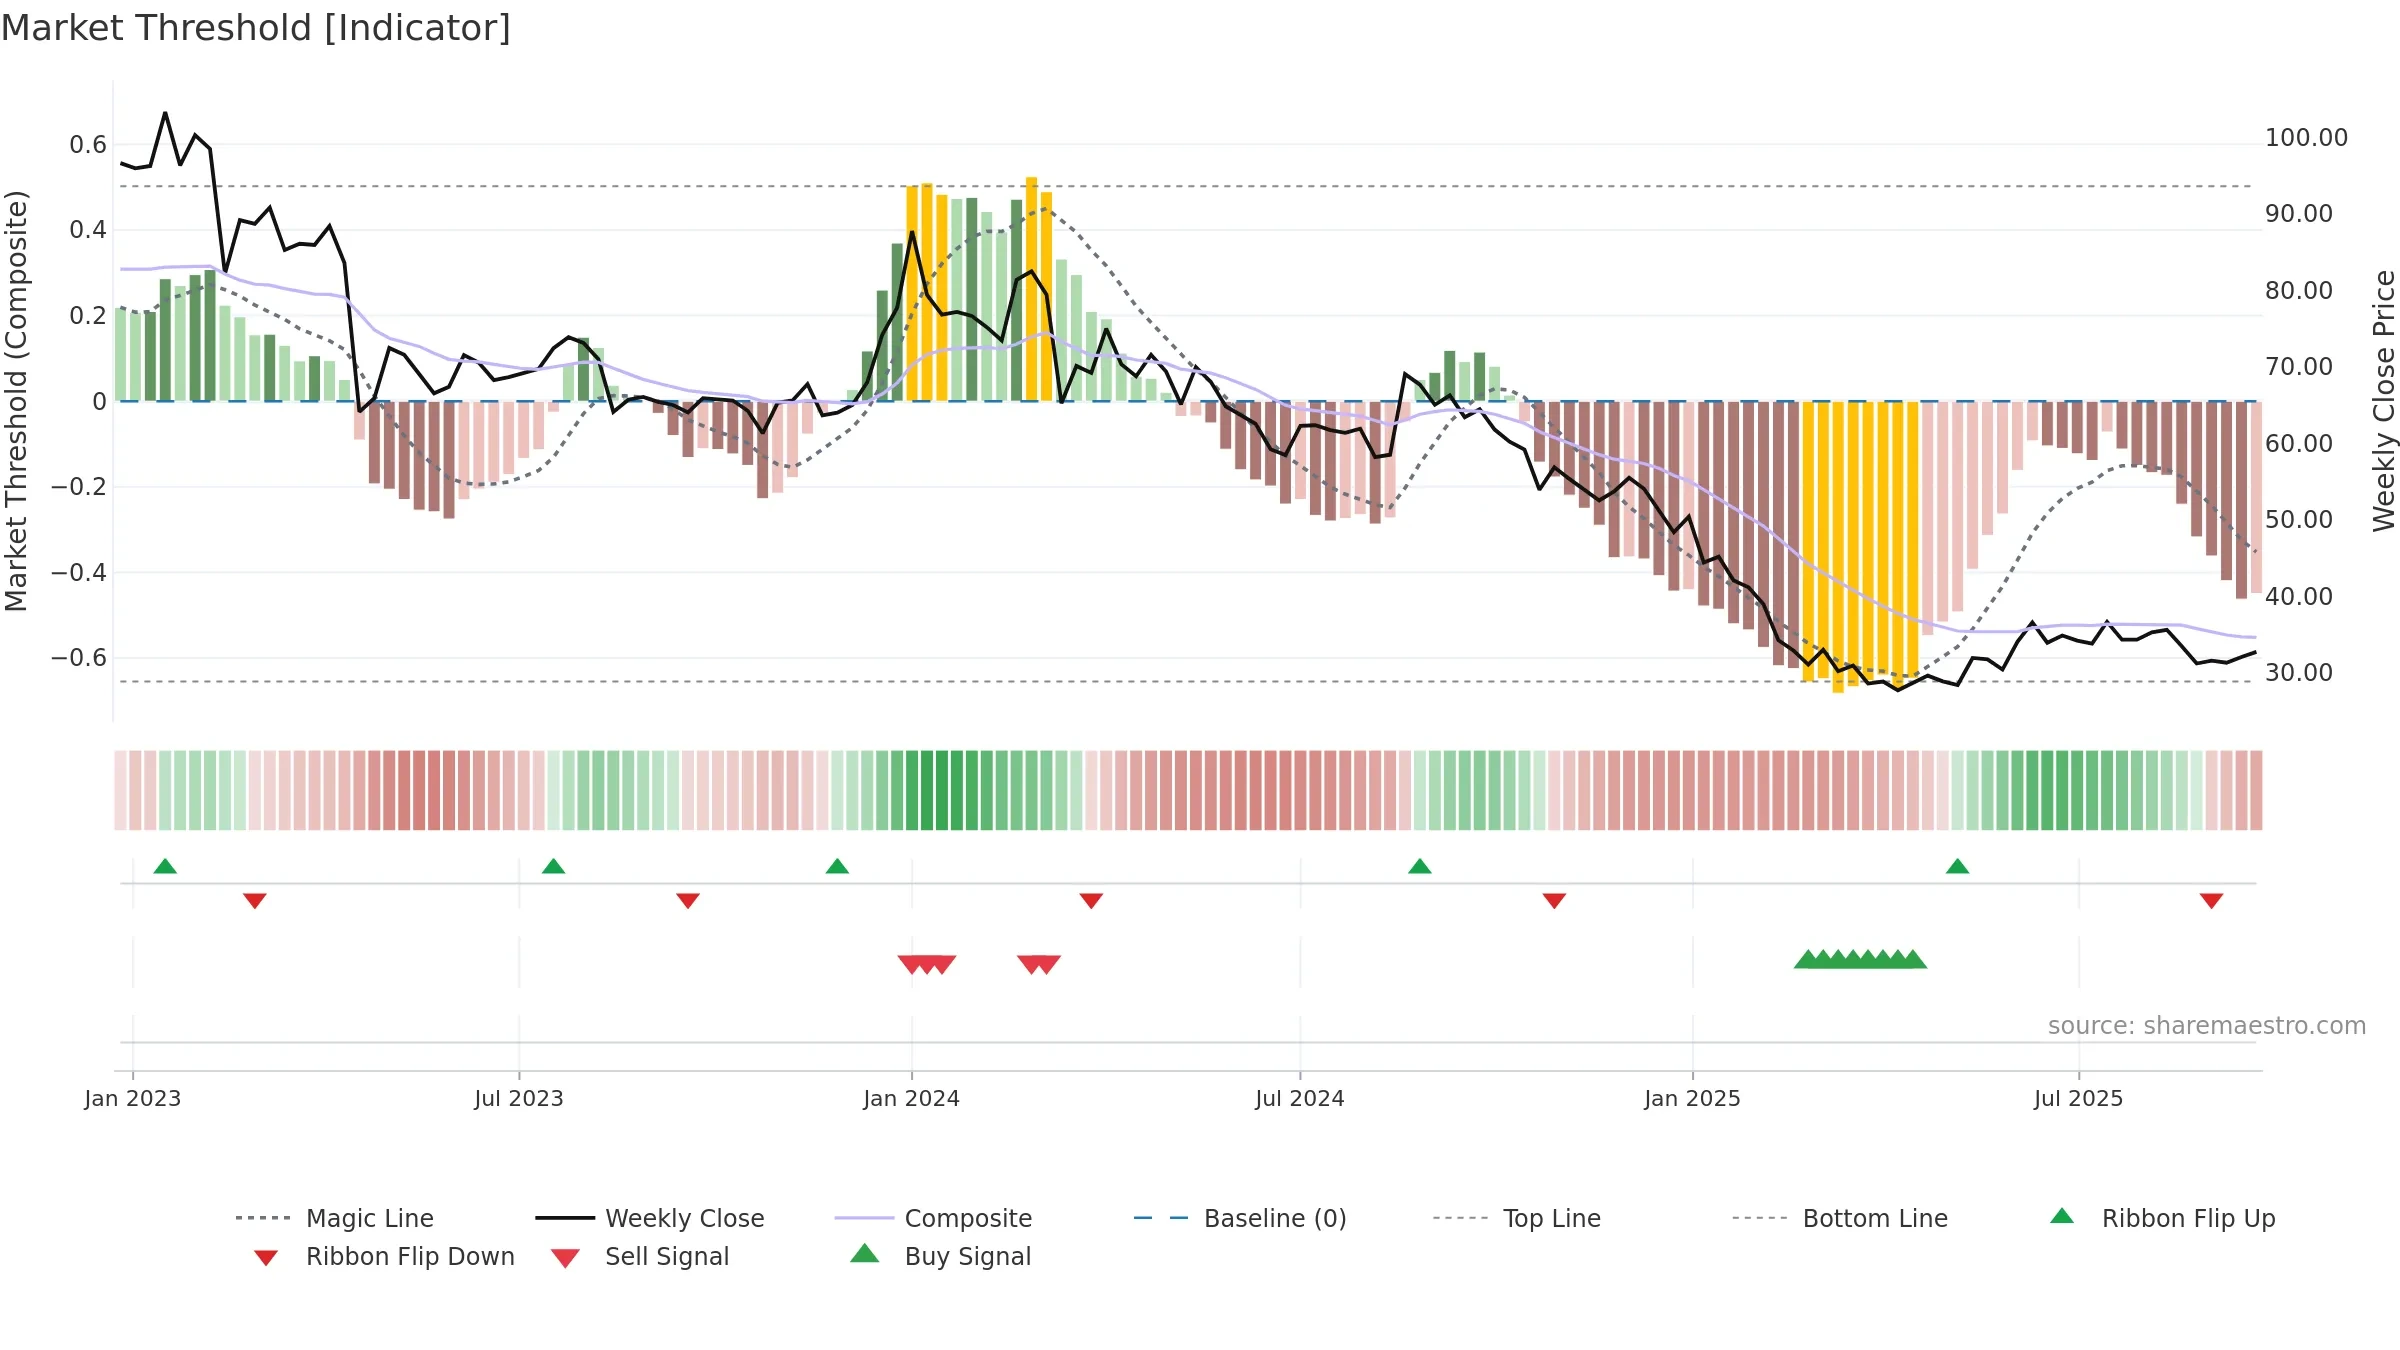Toggle the Magic Line legend entry

(x=335, y=1218)
